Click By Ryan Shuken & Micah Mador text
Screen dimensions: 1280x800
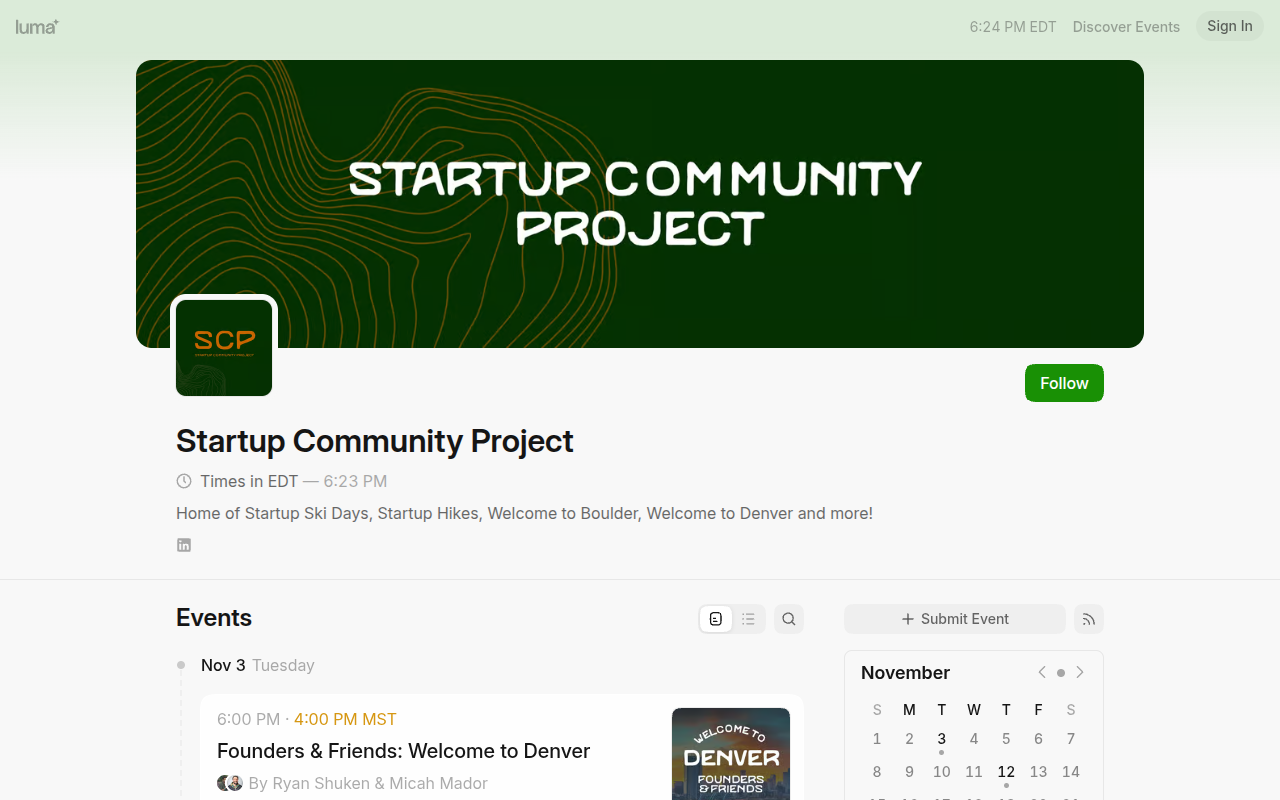pyautogui.click(x=368, y=783)
